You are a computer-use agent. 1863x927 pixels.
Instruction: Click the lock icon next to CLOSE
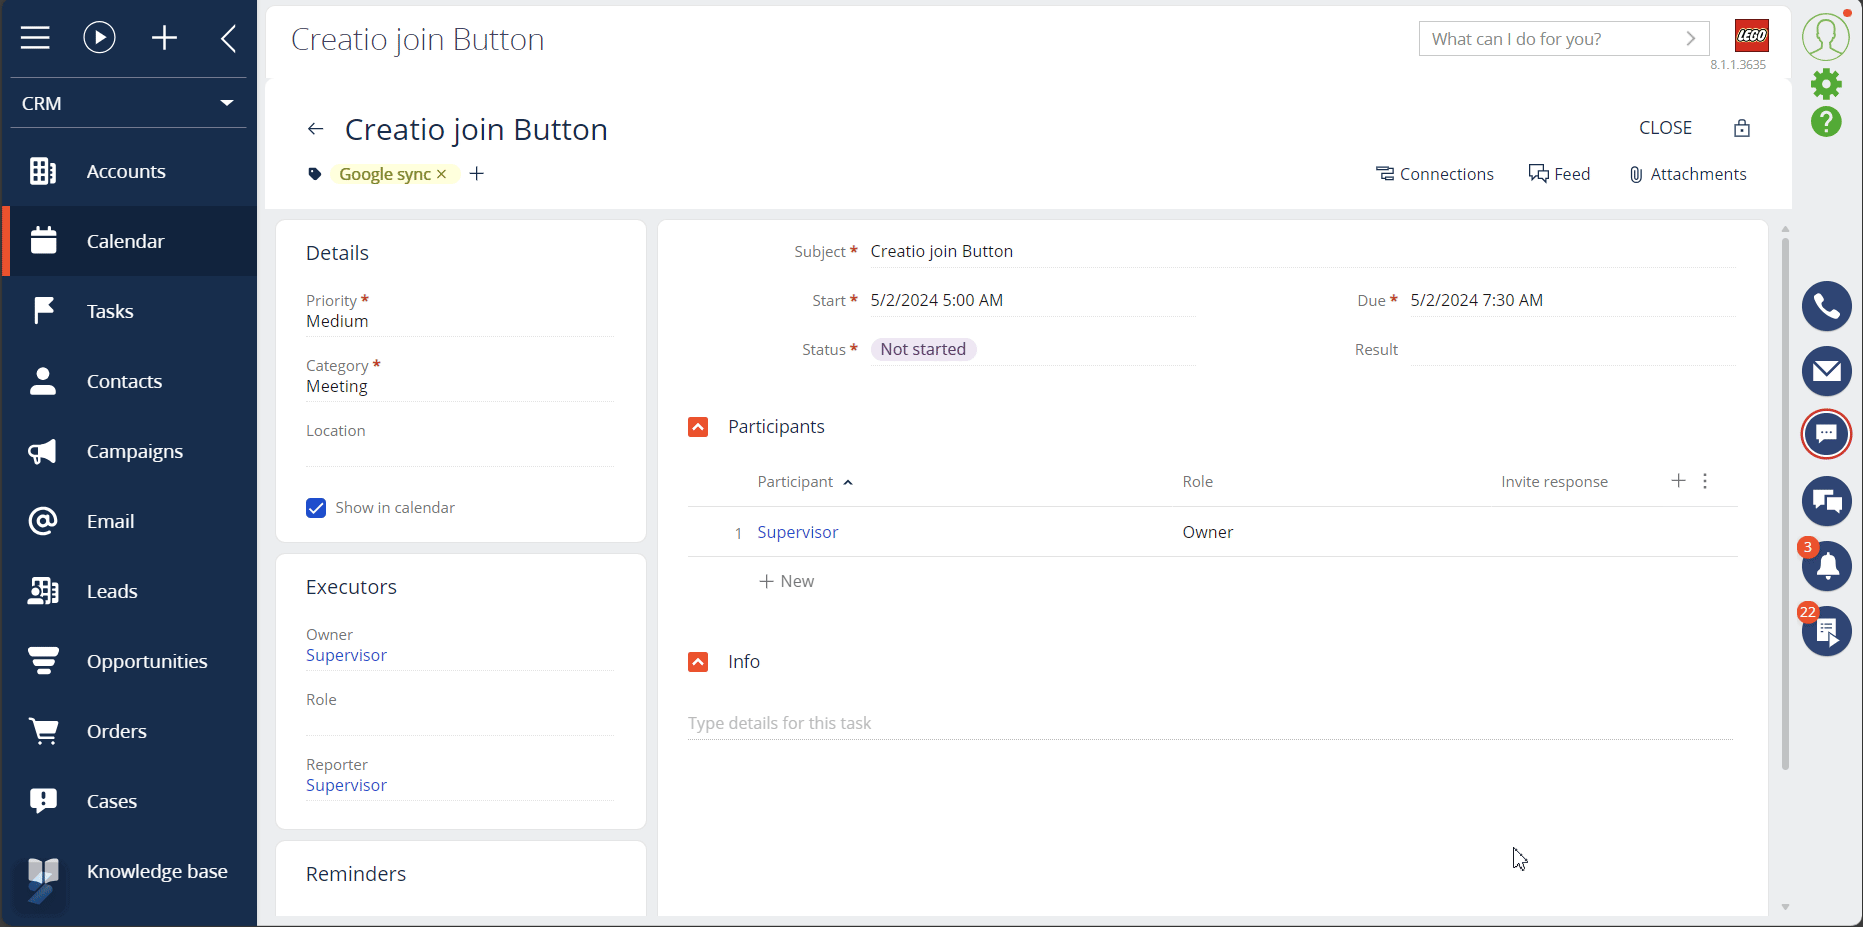[1742, 128]
